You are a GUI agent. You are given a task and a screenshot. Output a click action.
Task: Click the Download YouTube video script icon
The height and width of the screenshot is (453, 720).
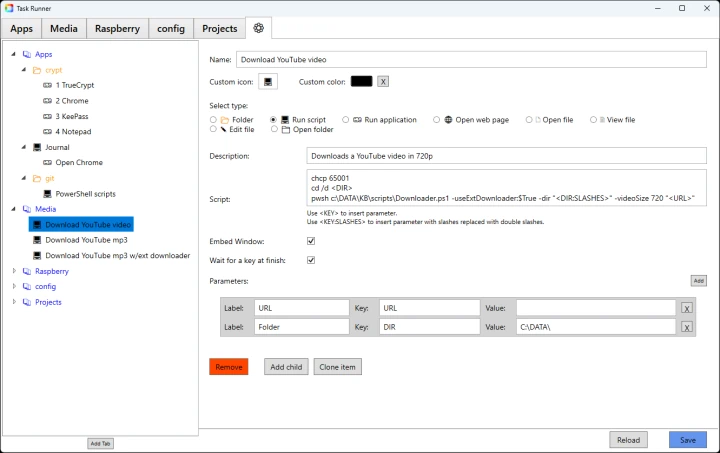[37, 224]
